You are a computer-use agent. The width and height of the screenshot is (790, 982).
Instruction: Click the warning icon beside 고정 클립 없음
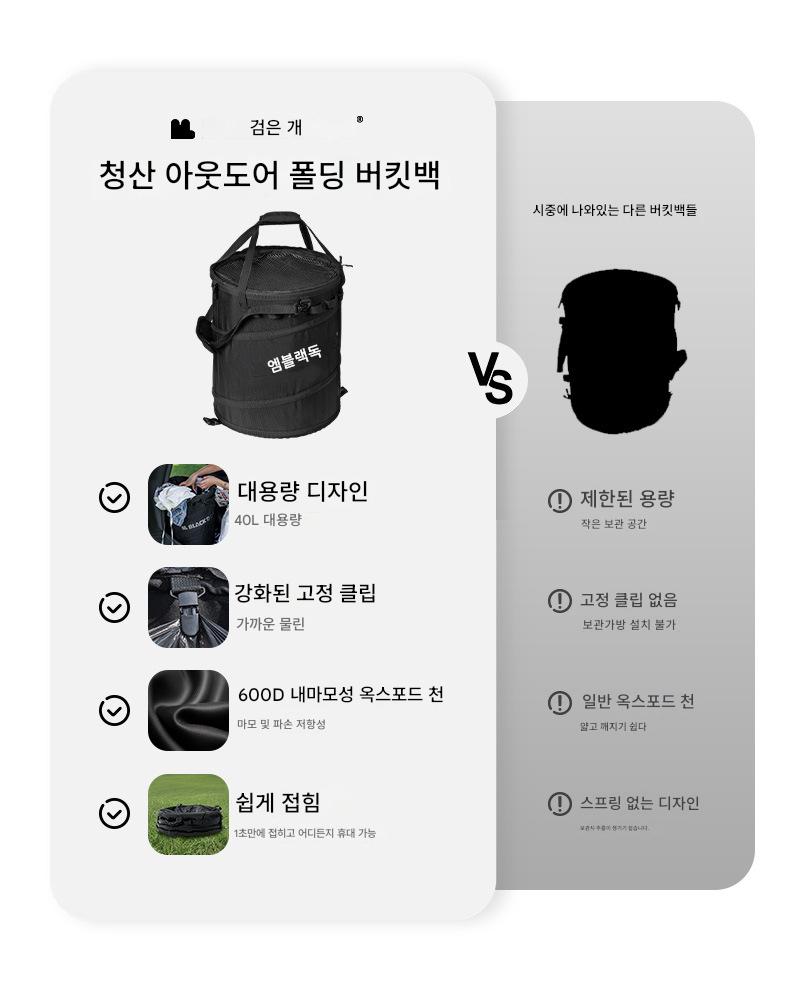[x=559, y=601]
